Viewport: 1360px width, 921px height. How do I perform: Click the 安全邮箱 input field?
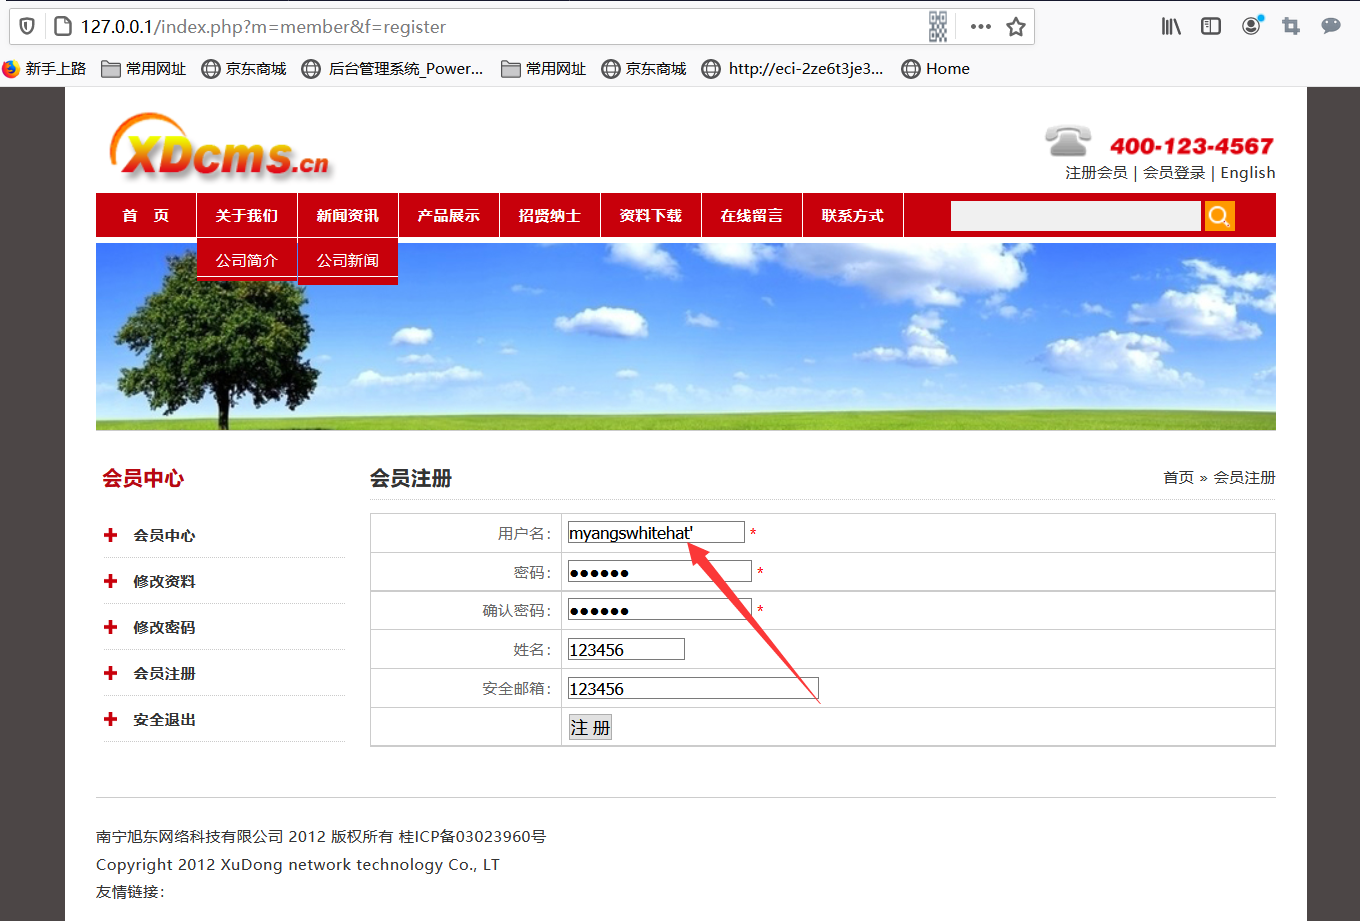click(693, 688)
